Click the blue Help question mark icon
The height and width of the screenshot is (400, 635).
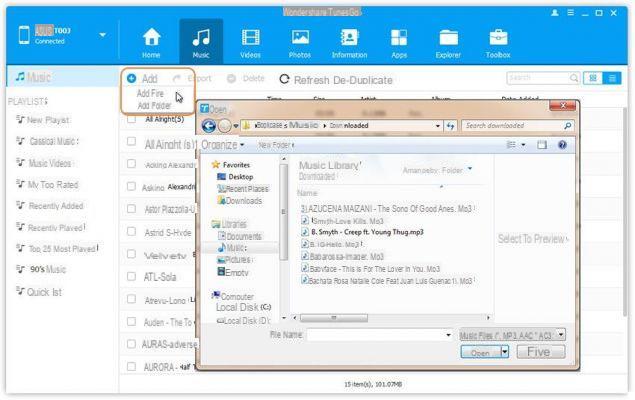tap(562, 145)
